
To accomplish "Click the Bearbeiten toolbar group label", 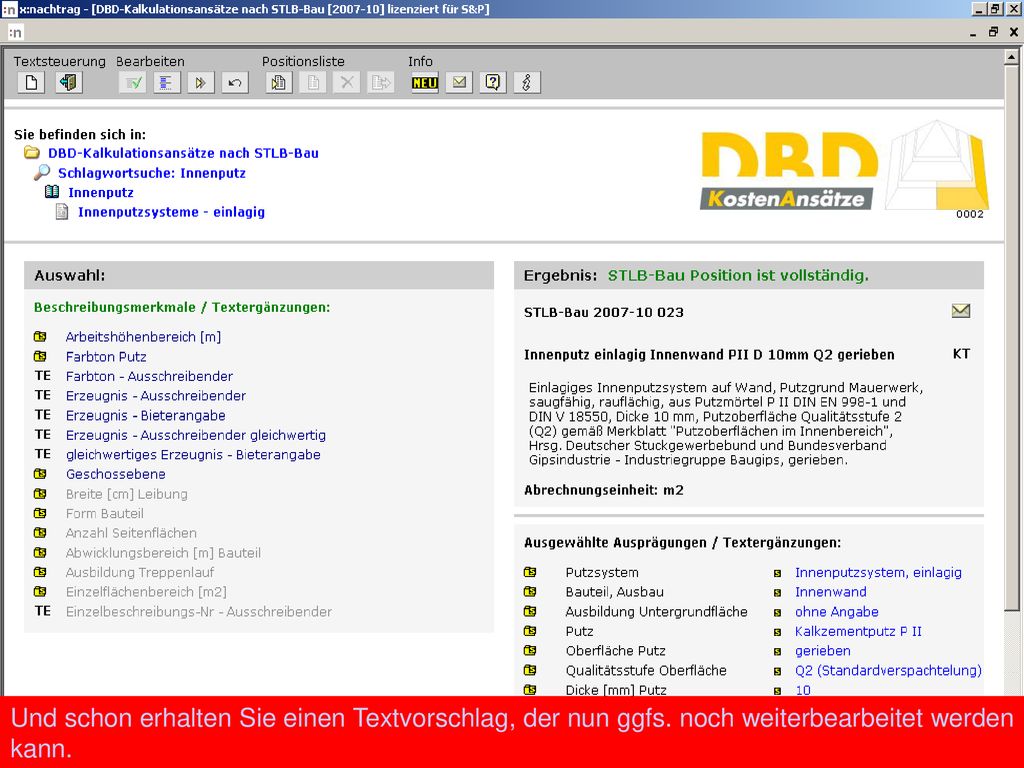I will [150, 61].
